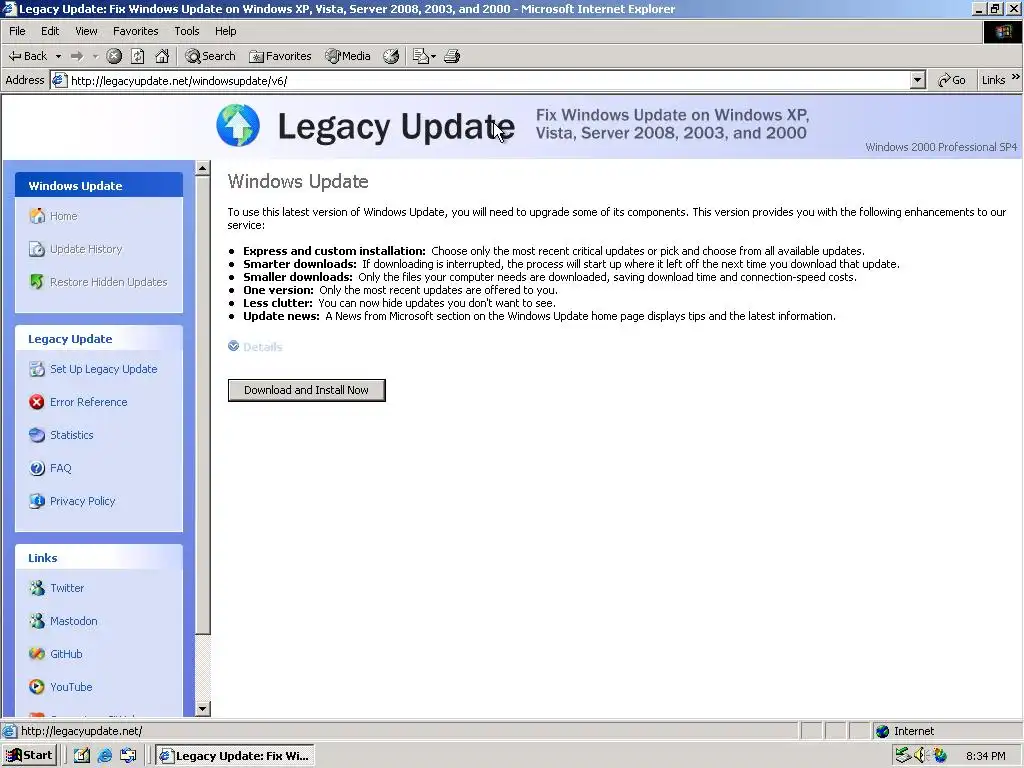Viewport: 1024px width, 768px height.
Task: Open the Back history dropdown arrow
Action: (x=57, y=56)
